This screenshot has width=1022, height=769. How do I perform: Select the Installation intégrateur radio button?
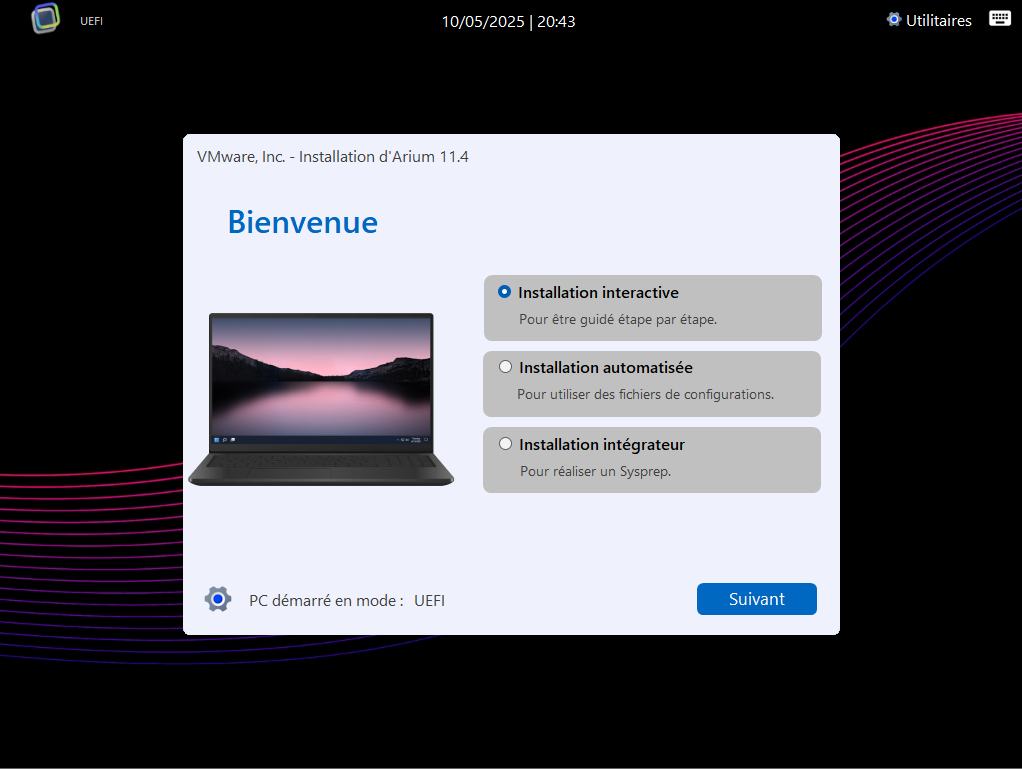point(505,444)
